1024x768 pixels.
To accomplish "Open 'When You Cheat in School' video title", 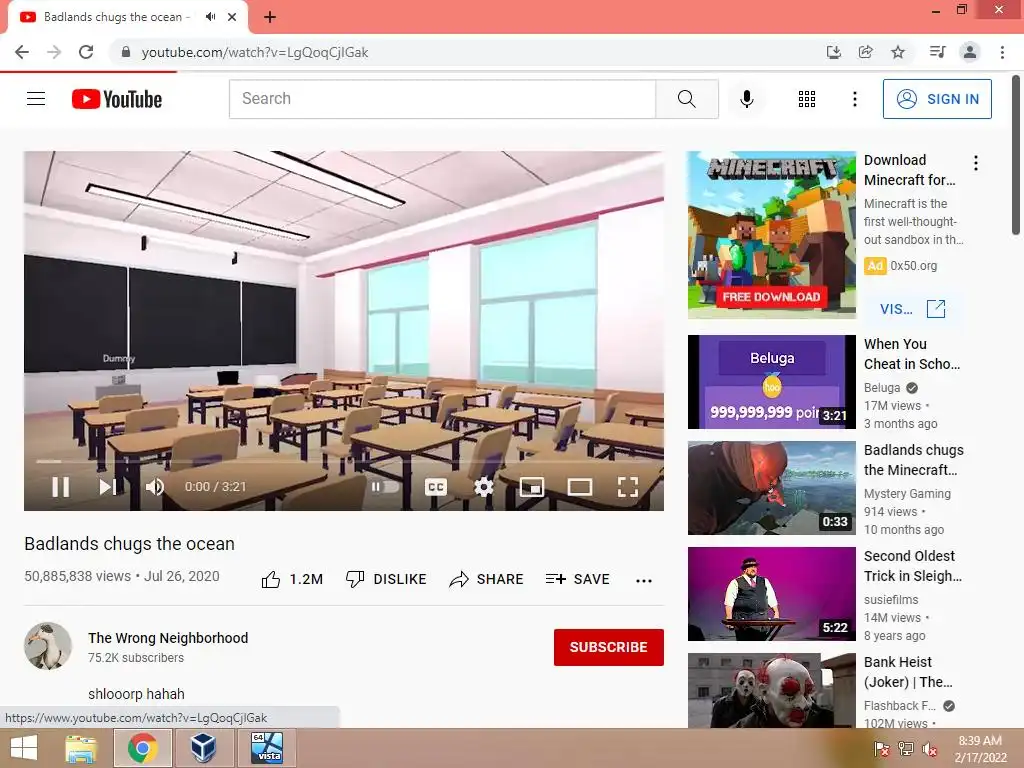I will pyautogui.click(x=912, y=354).
